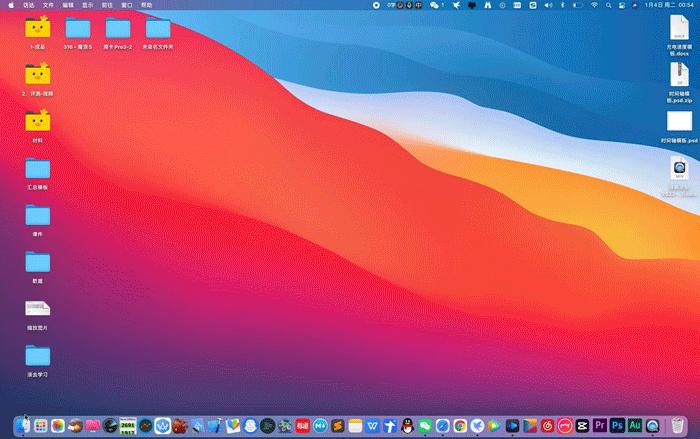Open WeChat status item in menu bar
This screenshot has width=700, height=439.
click(436, 5)
